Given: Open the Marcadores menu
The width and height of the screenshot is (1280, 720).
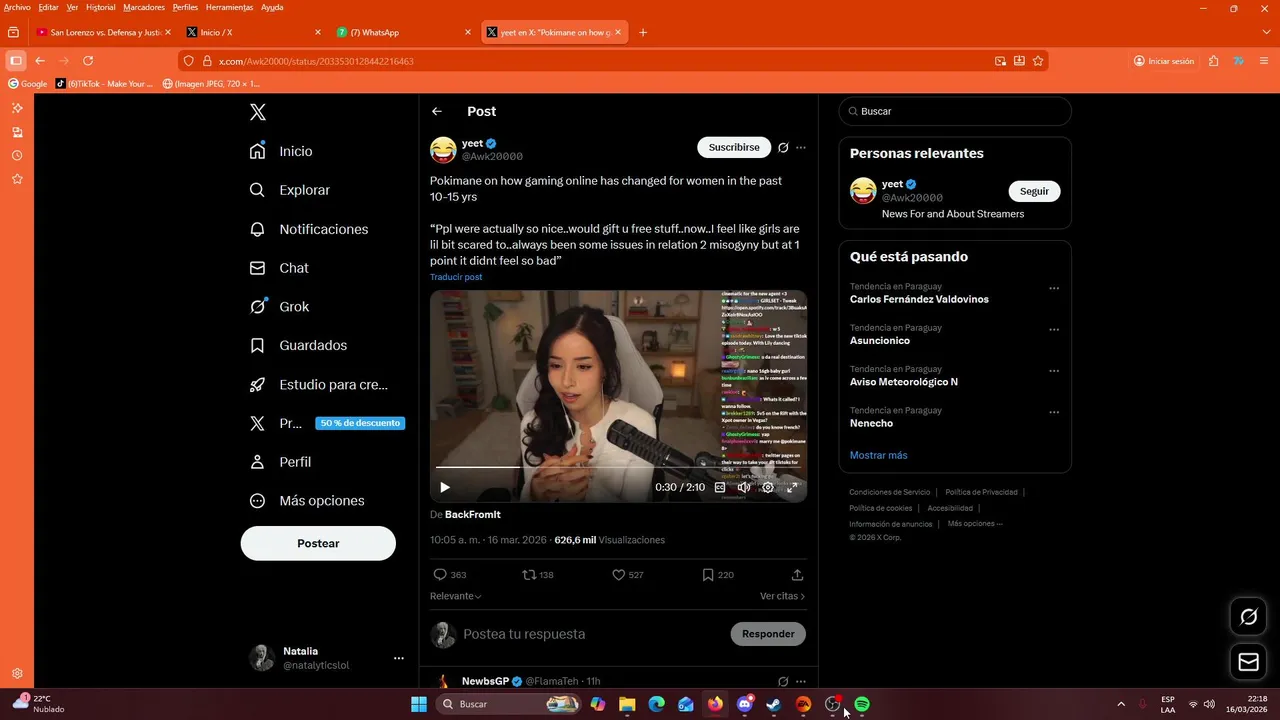Looking at the screenshot, I should tap(144, 7).
